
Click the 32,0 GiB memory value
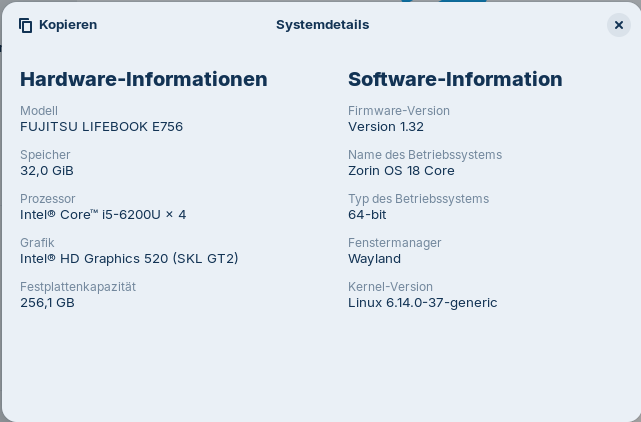pyautogui.click(x=47, y=171)
